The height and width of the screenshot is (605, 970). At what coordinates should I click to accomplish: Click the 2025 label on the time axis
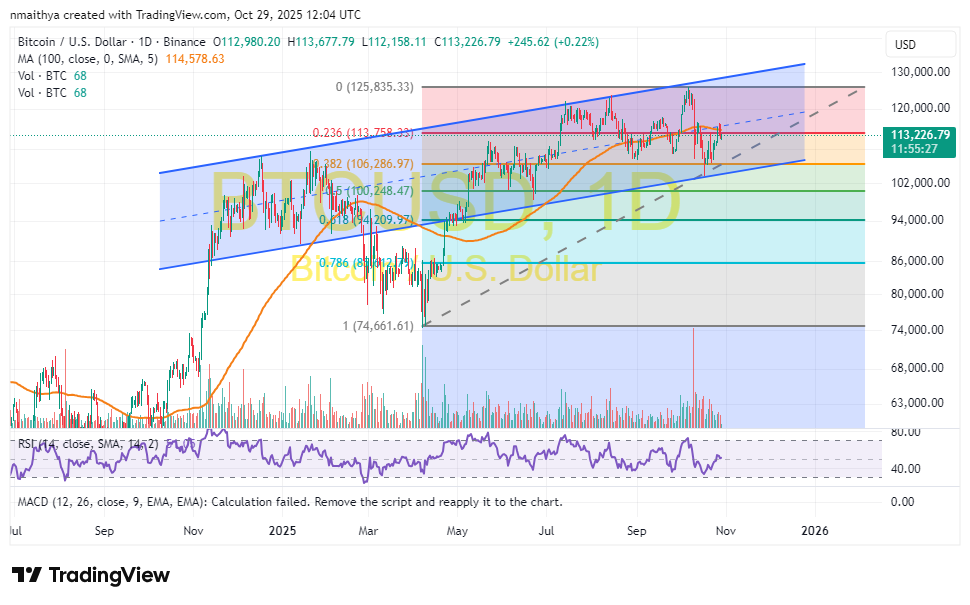[x=283, y=531]
